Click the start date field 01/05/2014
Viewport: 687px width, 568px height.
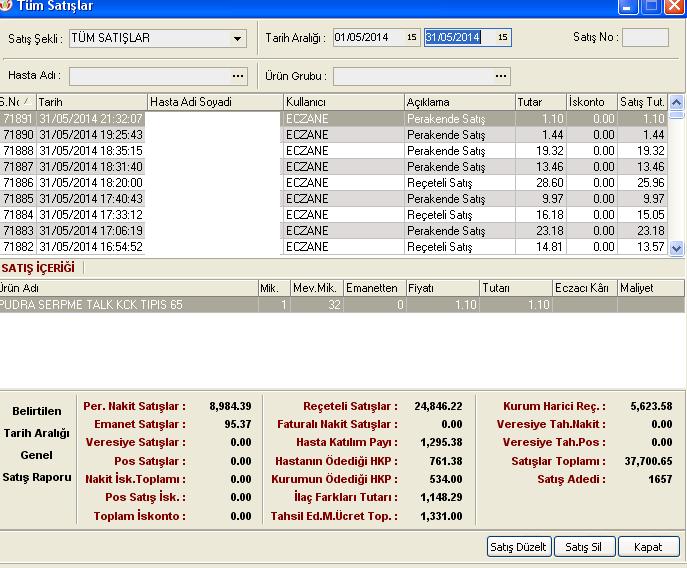click(367, 38)
